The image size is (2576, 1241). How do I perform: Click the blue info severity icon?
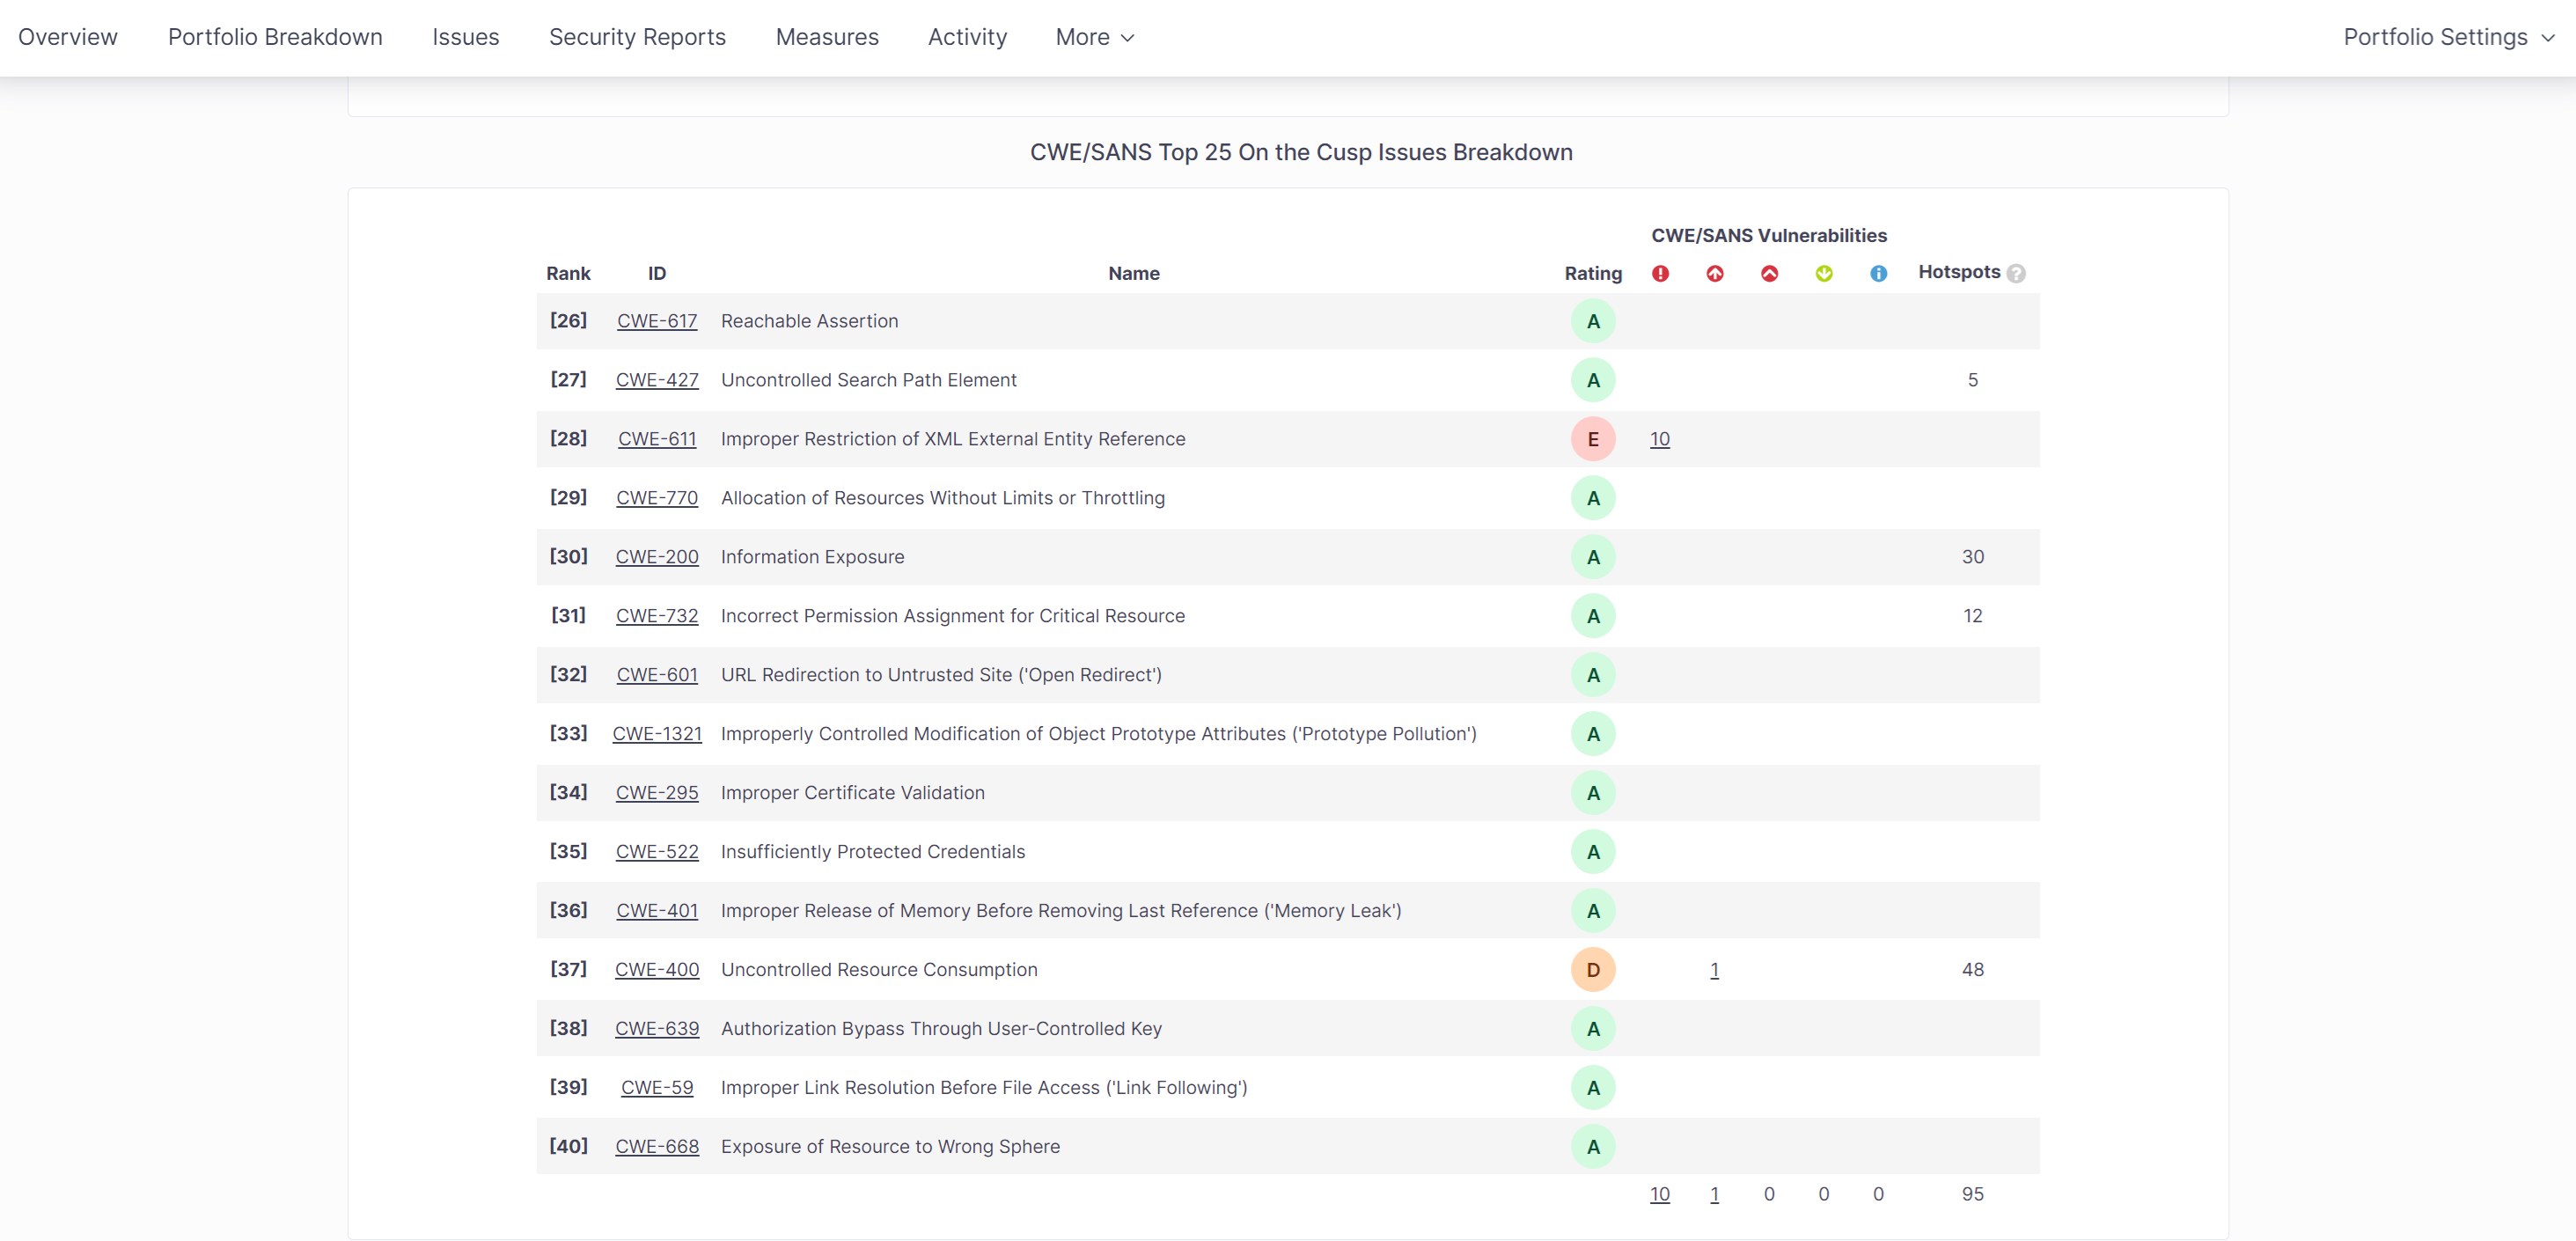pos(1878,273)
